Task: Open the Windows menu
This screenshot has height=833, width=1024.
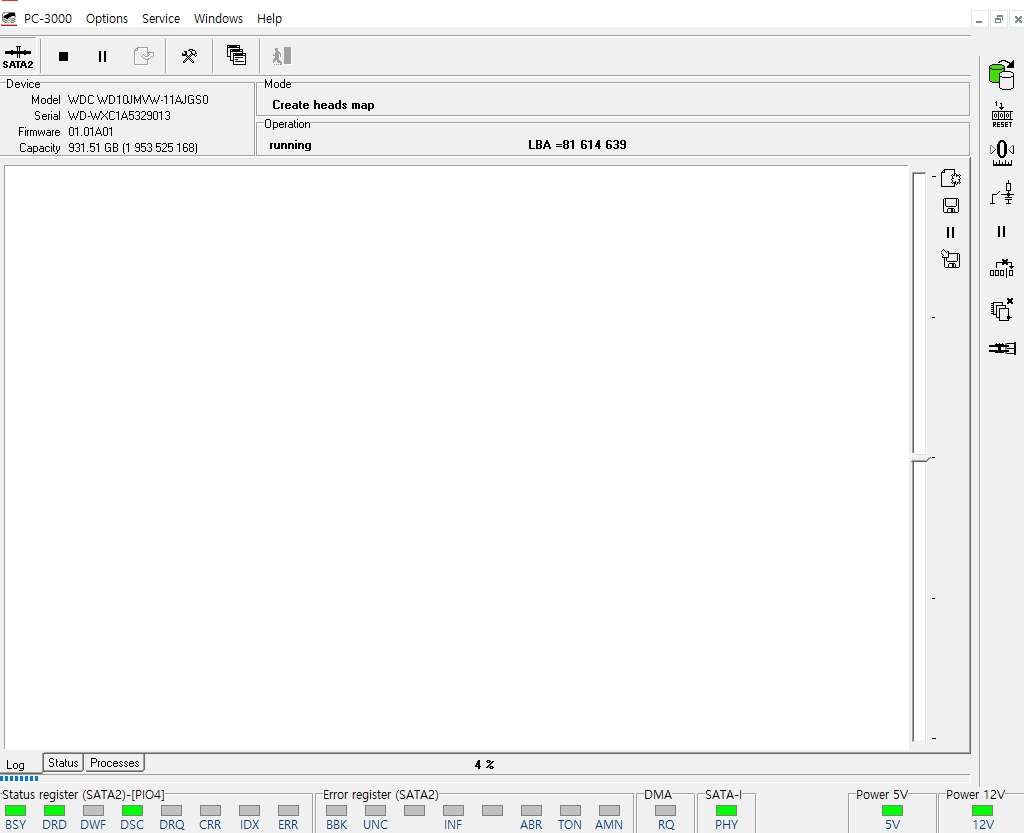Action: pos(218,18)
